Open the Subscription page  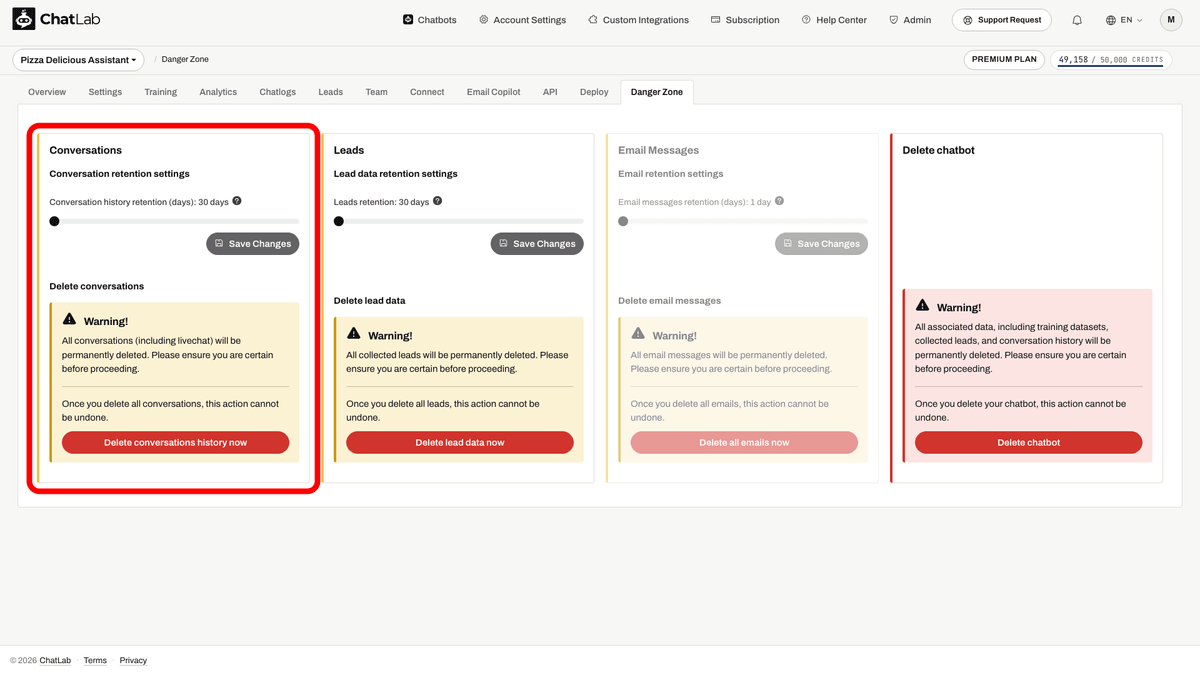[745, 20]
